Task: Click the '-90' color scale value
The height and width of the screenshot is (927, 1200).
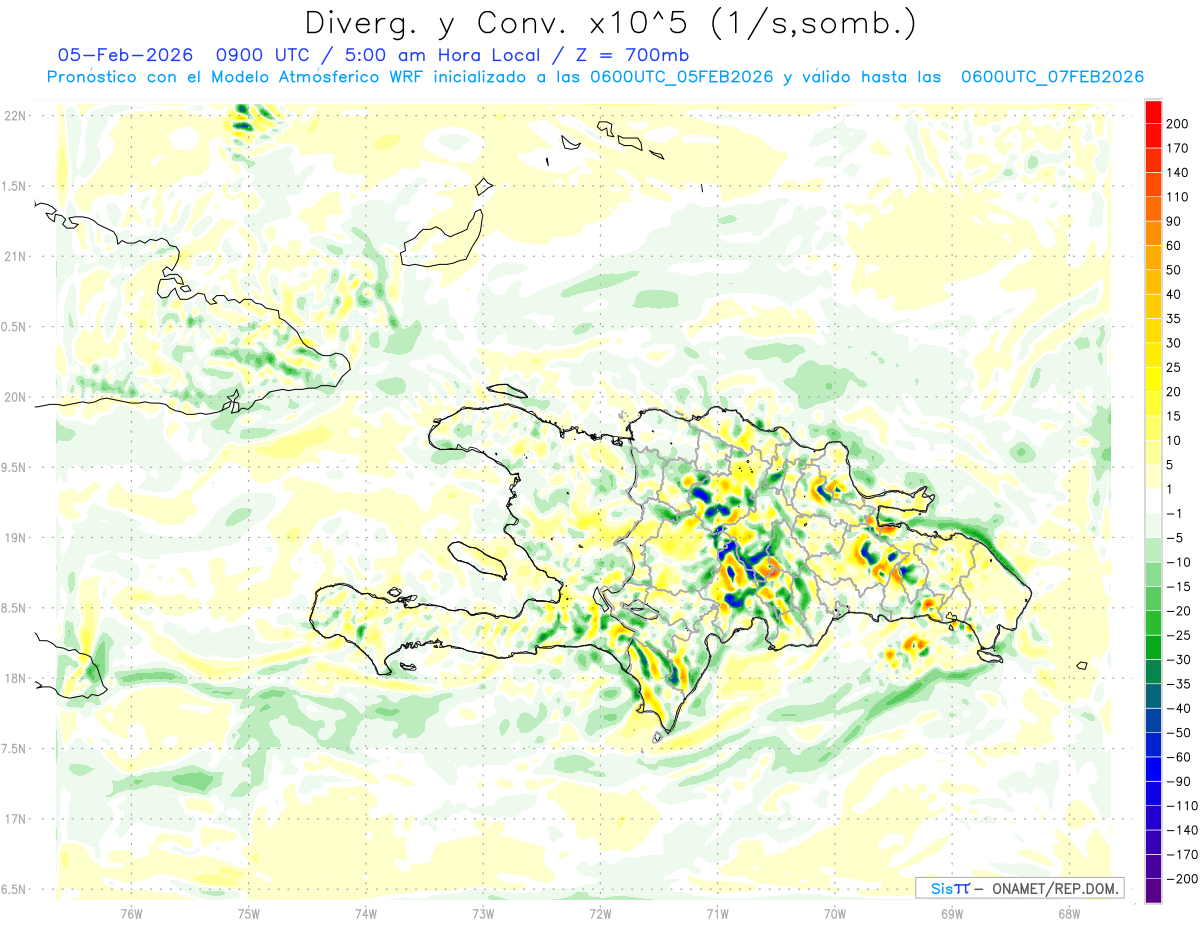Action: click(1180, 782)
